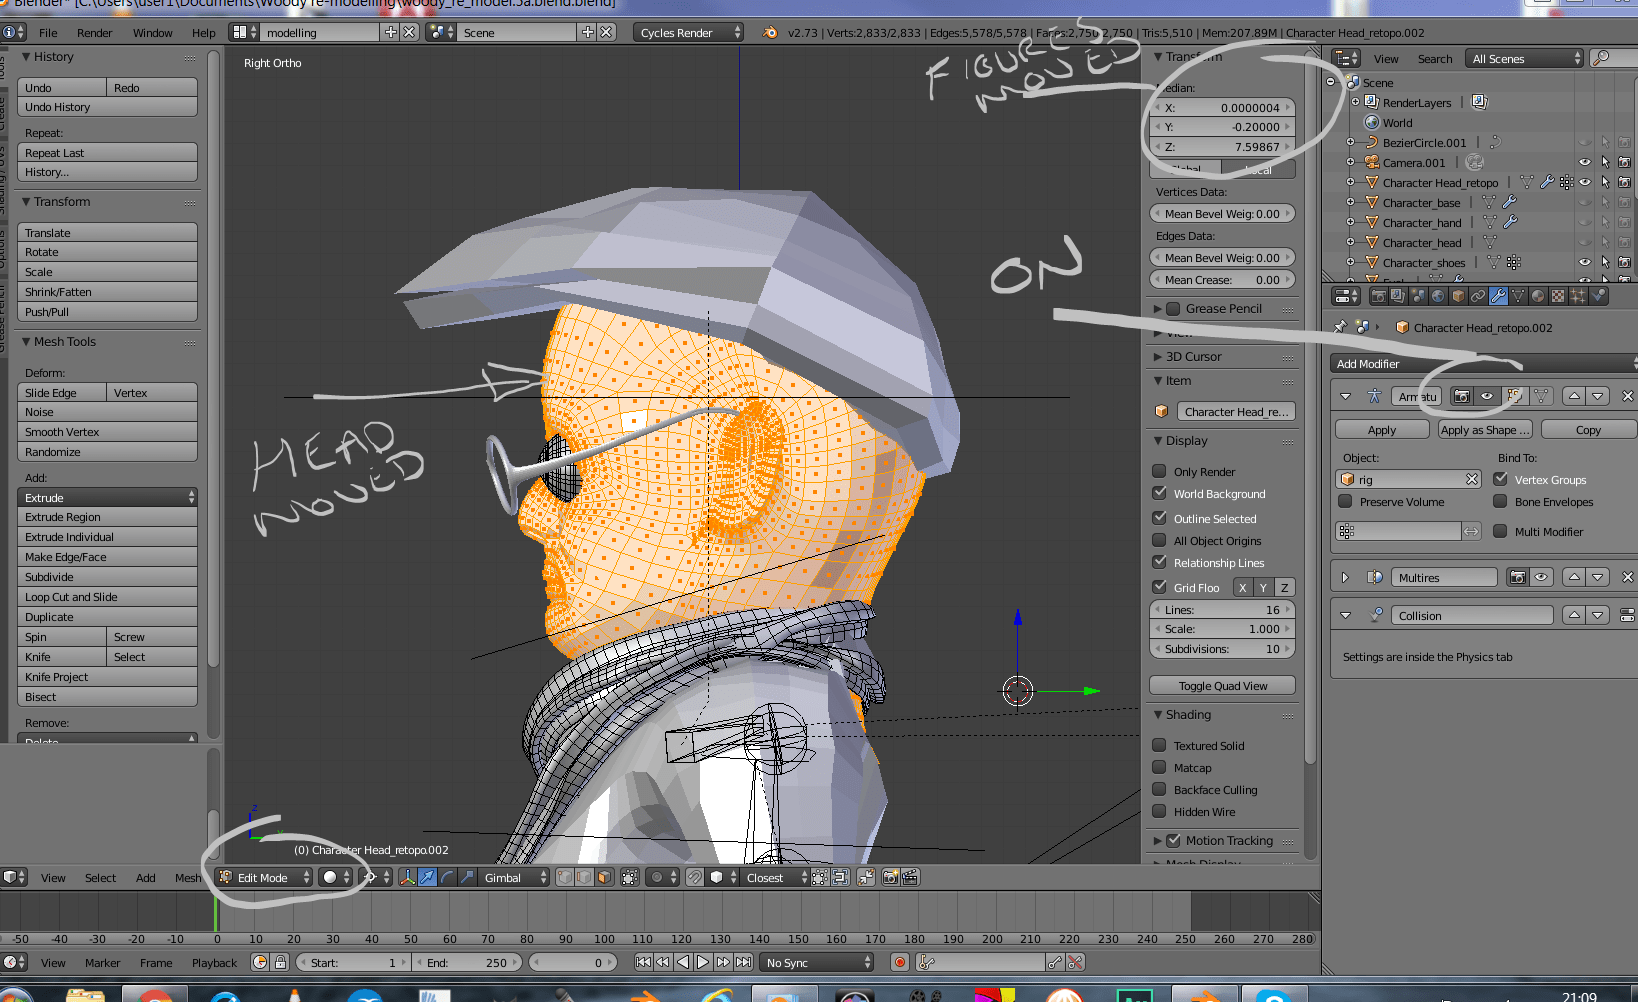
Task: Adjust the Mean Crease slider
Action: pos(1222,279)
